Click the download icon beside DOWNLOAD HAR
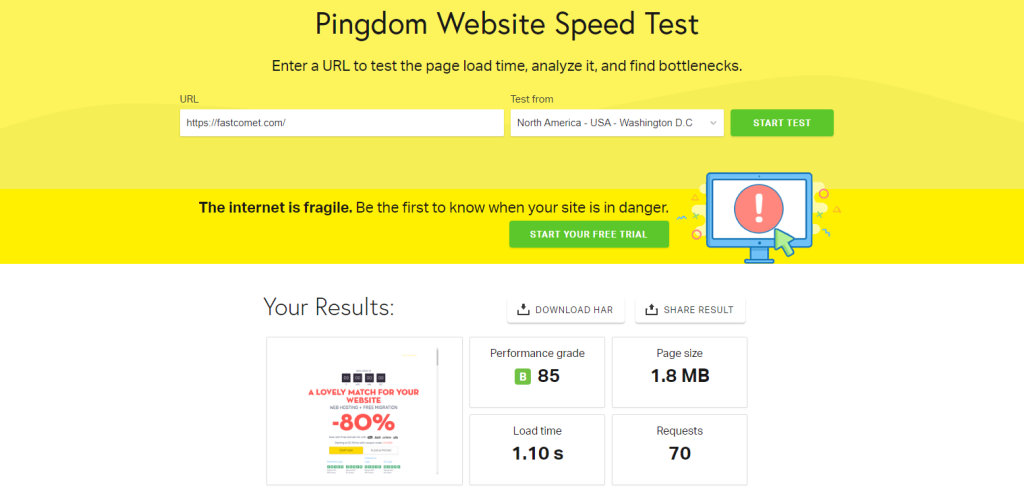 pyautogui.click(x=522, y=310)
